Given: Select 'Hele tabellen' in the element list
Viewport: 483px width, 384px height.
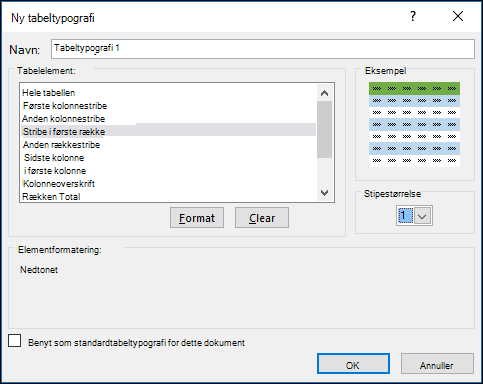Looking at the screenshot, I should click(168, 93).
